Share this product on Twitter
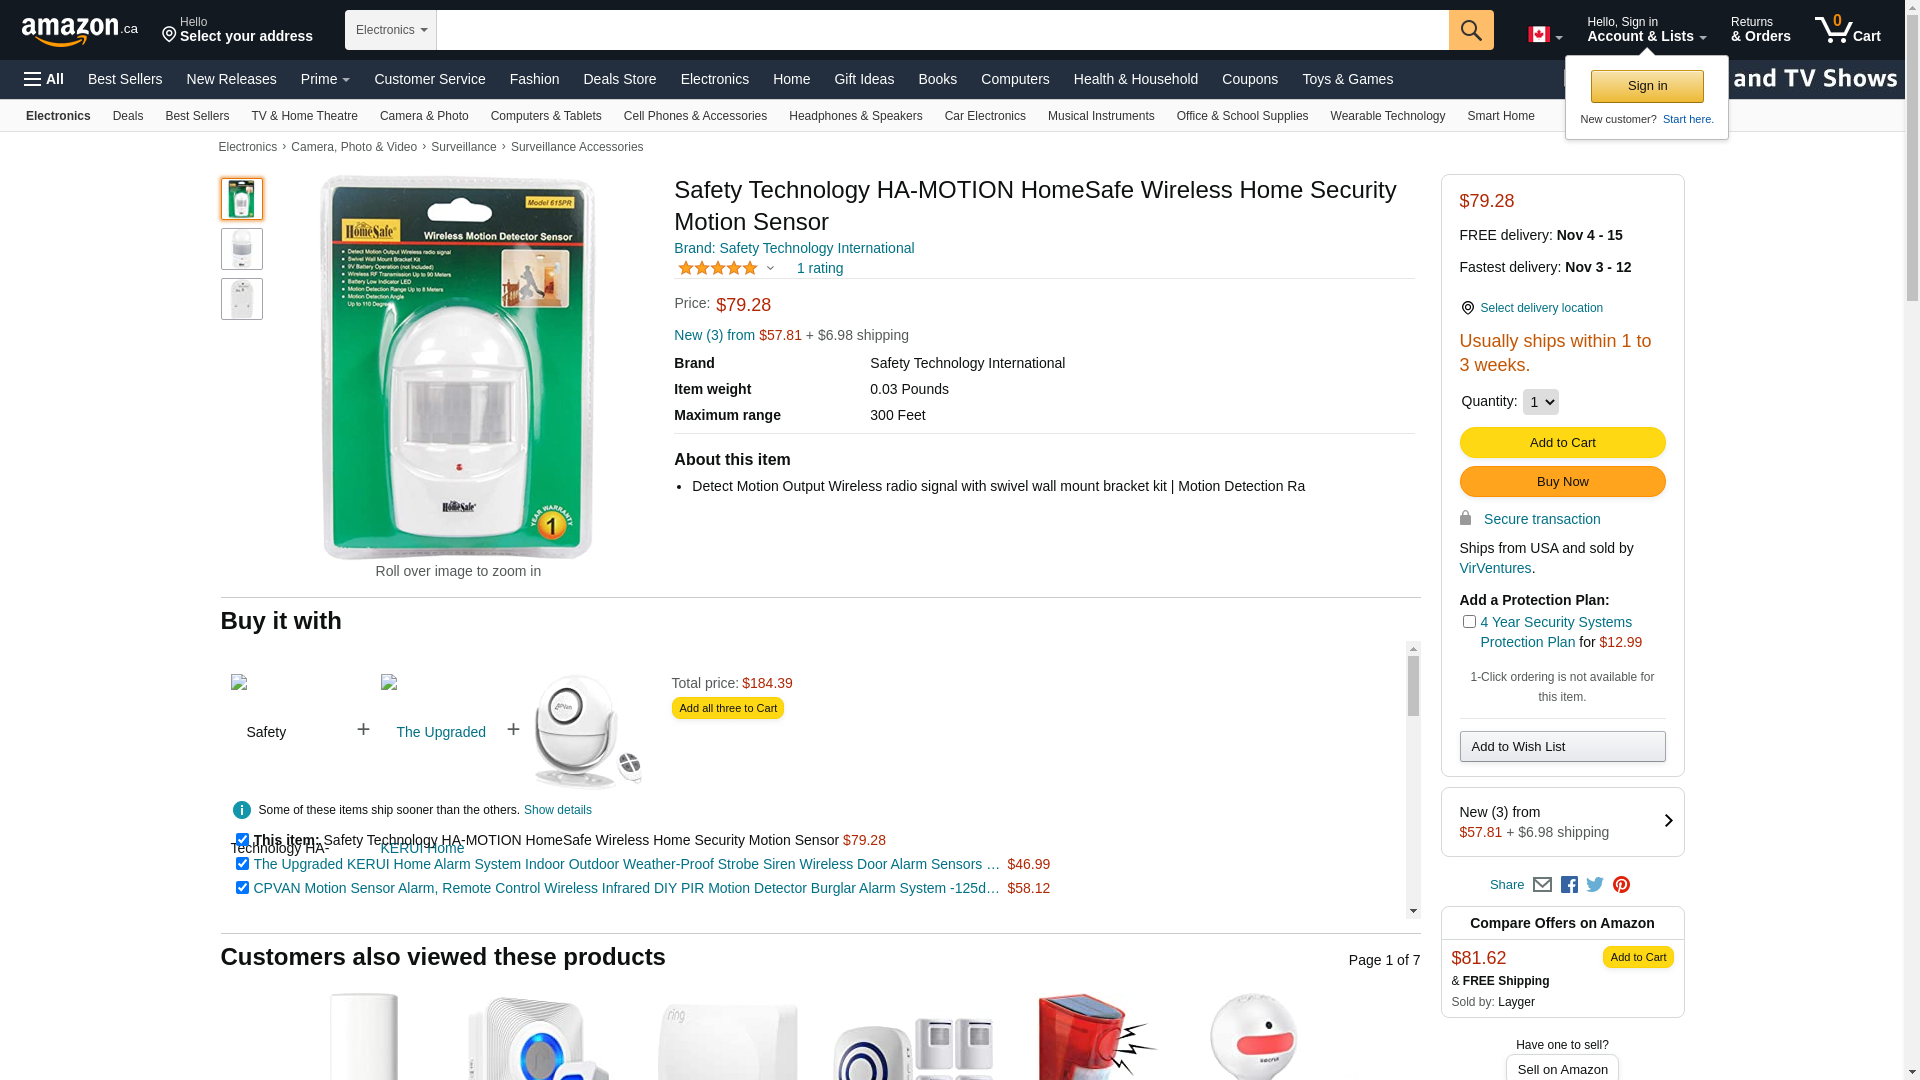 (x=1595, y=885)
